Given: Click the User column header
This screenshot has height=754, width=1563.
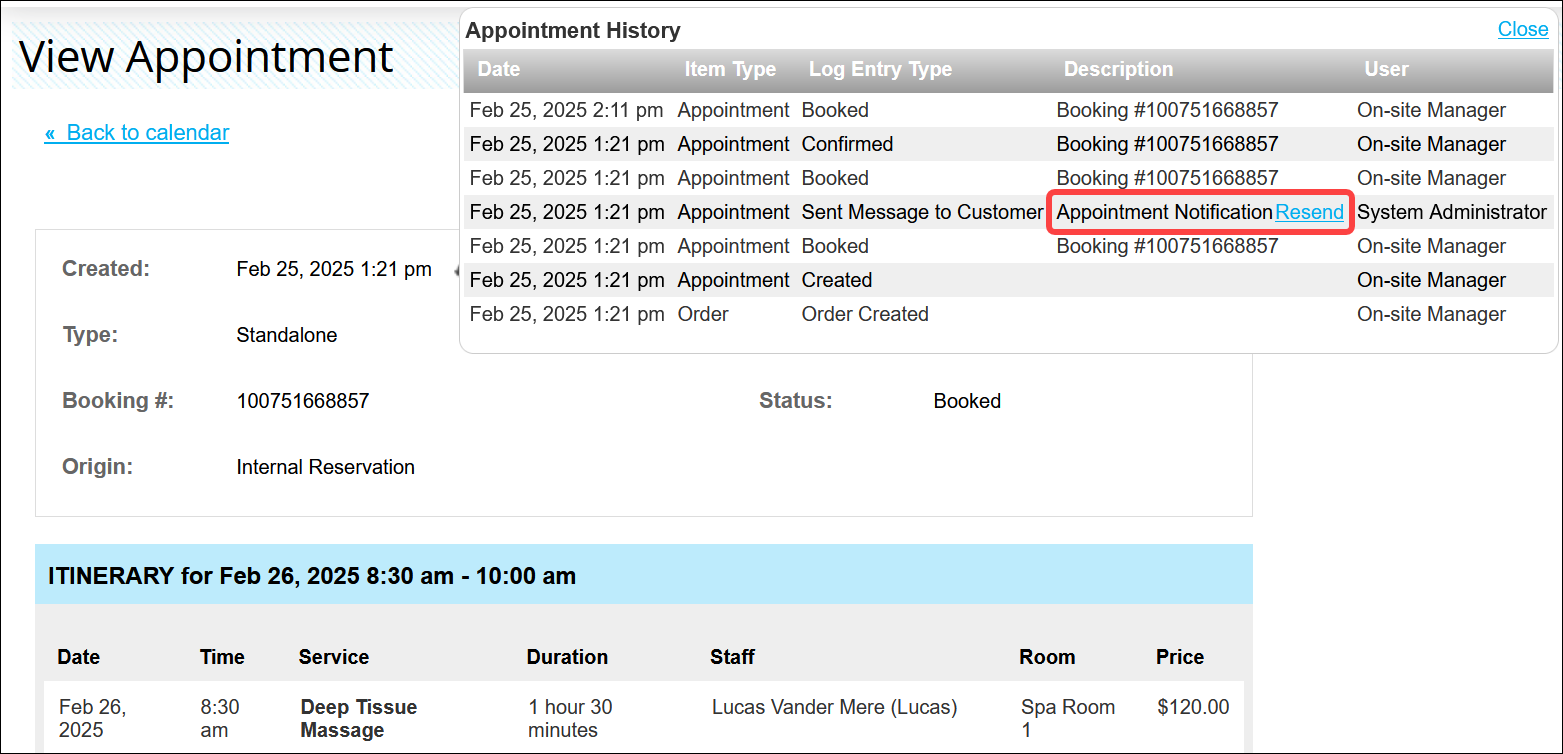Looking at the screenshot, I should point(1387,69).
